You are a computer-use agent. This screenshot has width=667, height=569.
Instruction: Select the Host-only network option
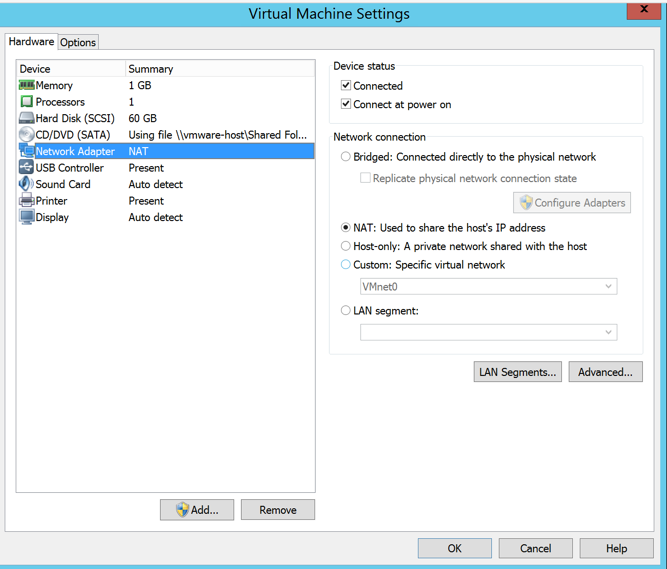(345, 246)
